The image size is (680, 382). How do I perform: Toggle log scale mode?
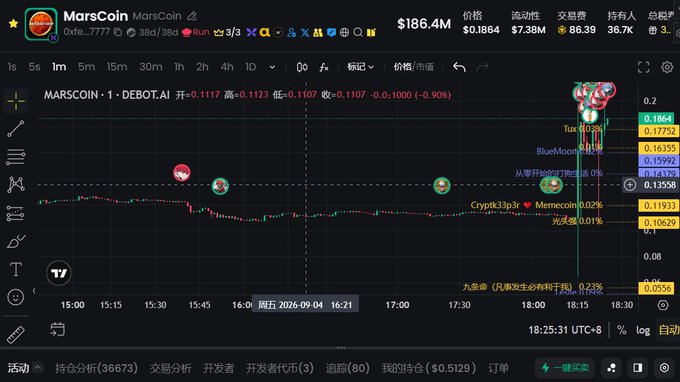coord(643,330)
